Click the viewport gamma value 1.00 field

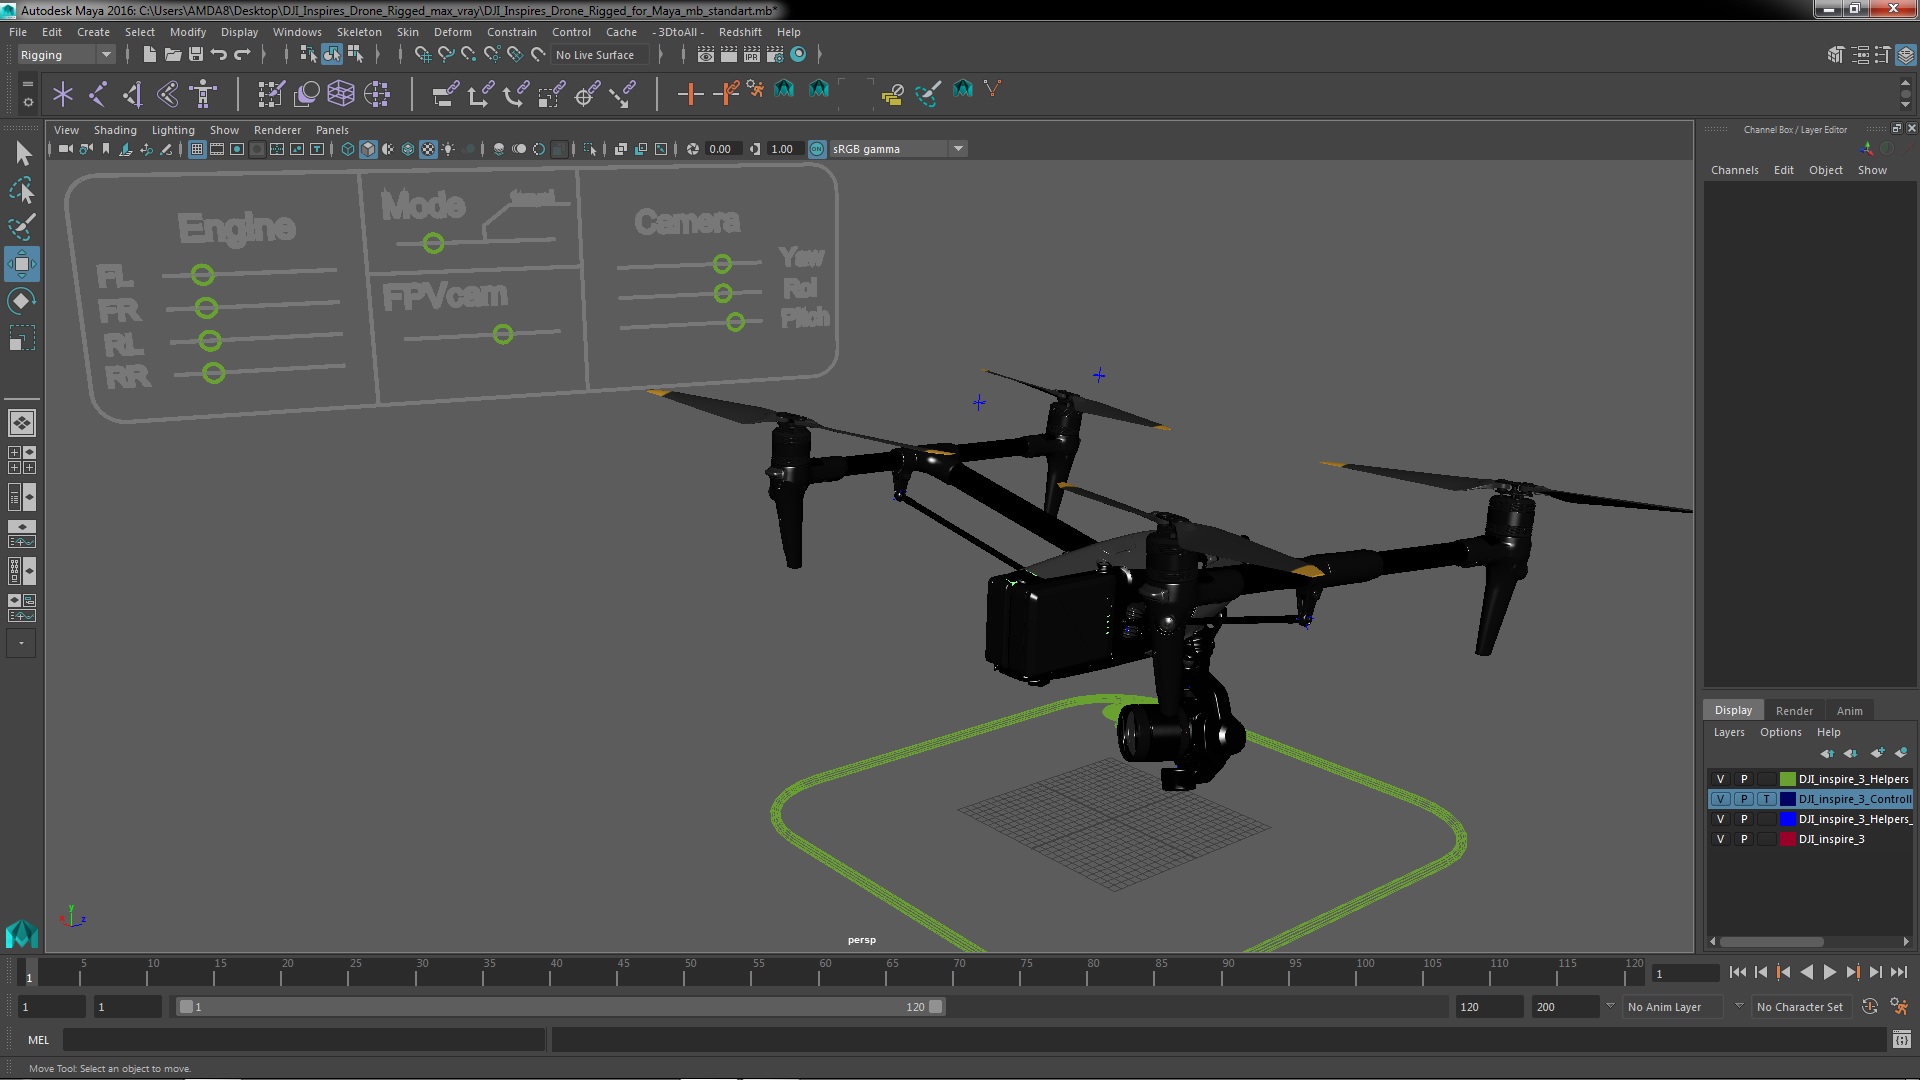coord(783,149)
